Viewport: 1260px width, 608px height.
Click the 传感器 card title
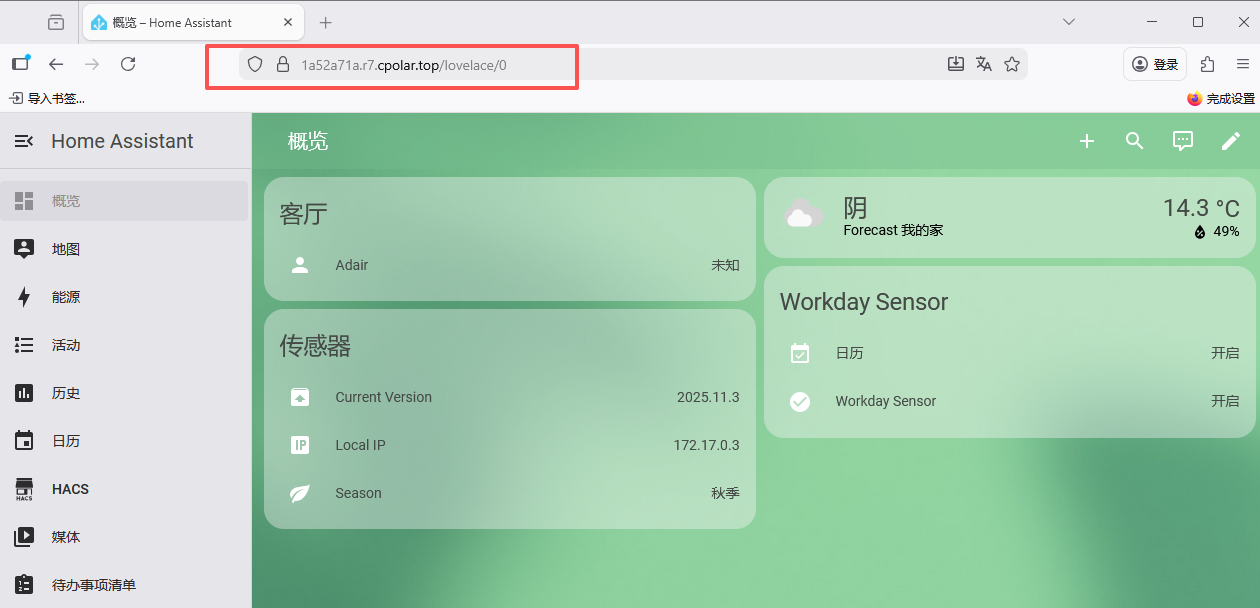(x=316, y=346)
